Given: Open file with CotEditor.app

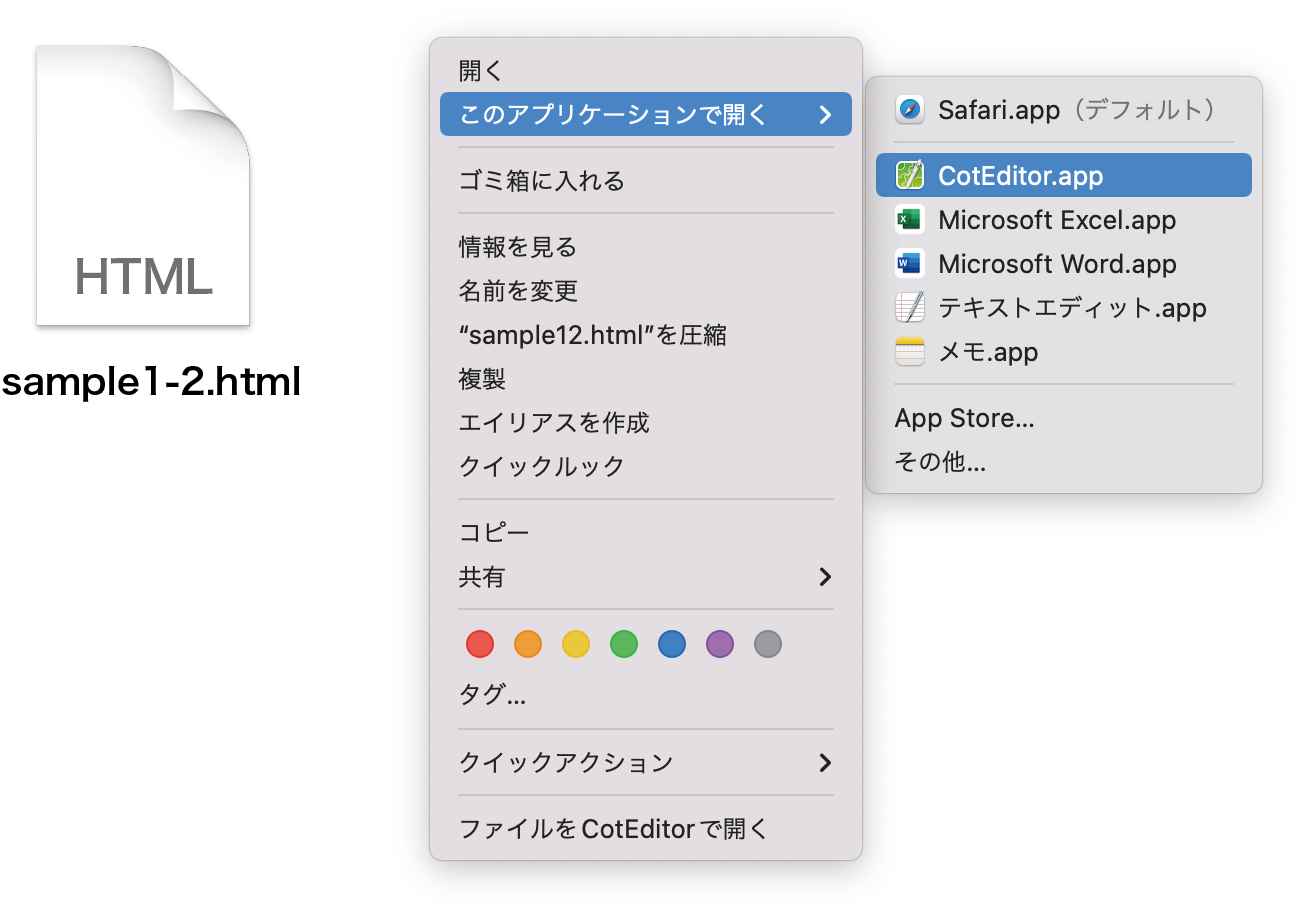Looking at the screenshot, I should (x=1064, y=175).
